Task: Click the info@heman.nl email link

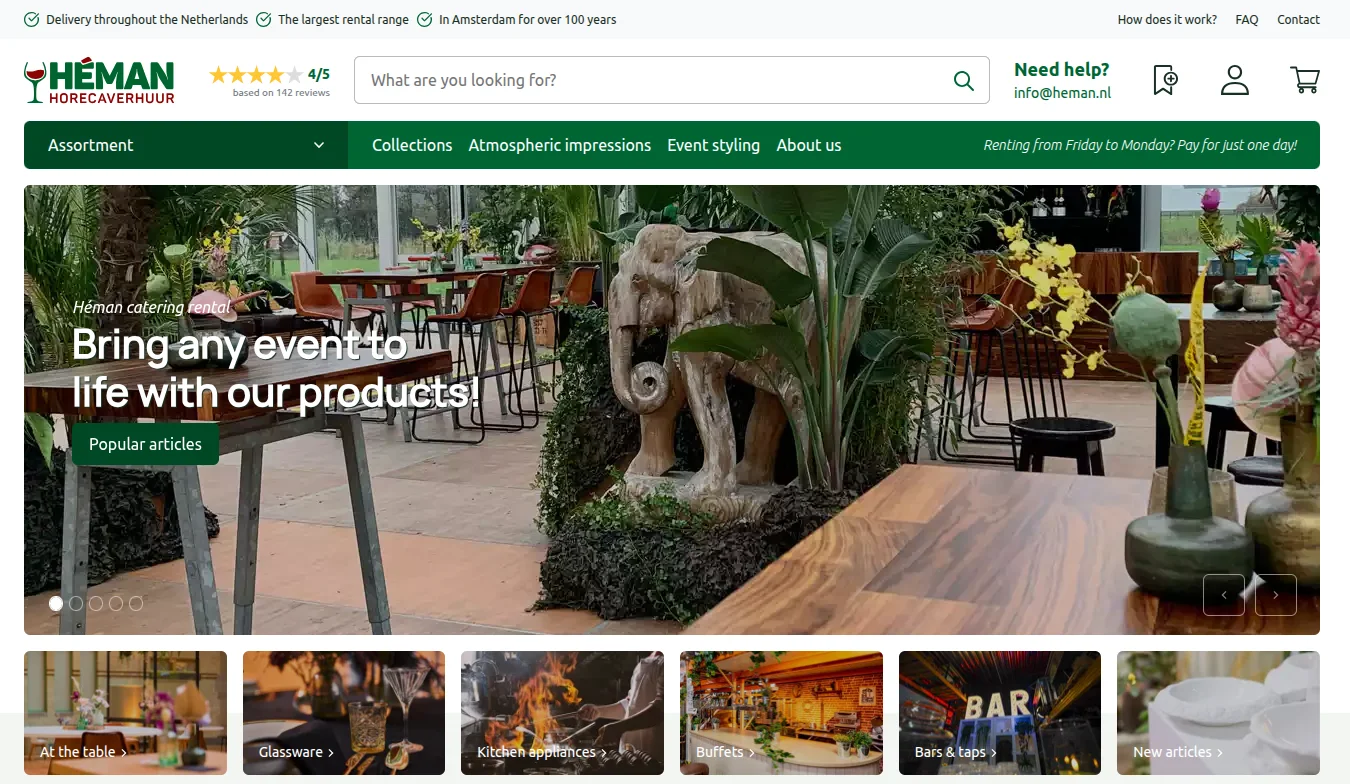Action: tap(1062, 93)
